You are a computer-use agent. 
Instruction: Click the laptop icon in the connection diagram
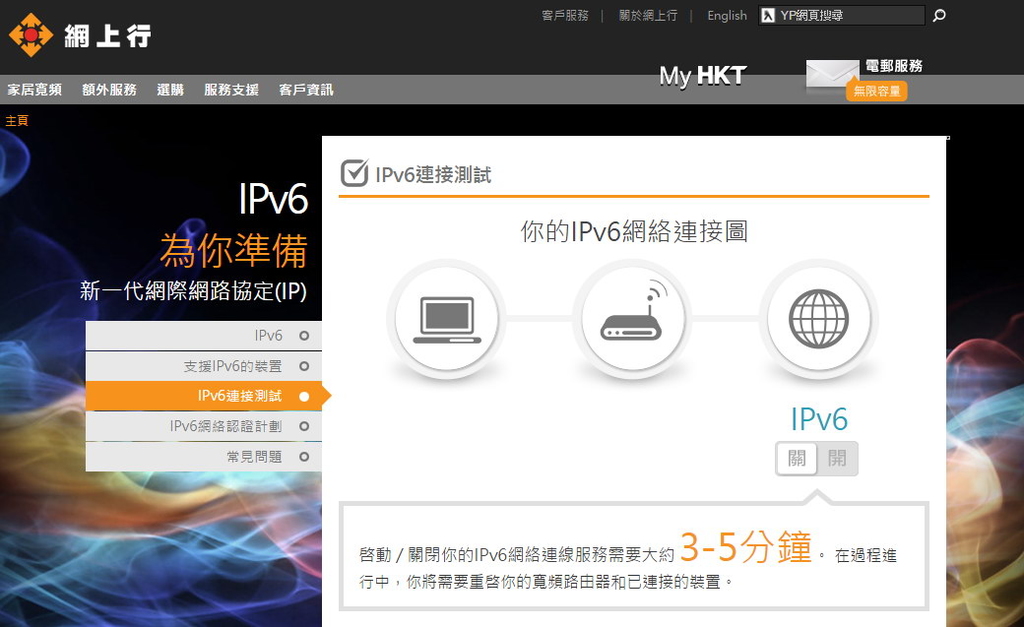click(447, 317)
